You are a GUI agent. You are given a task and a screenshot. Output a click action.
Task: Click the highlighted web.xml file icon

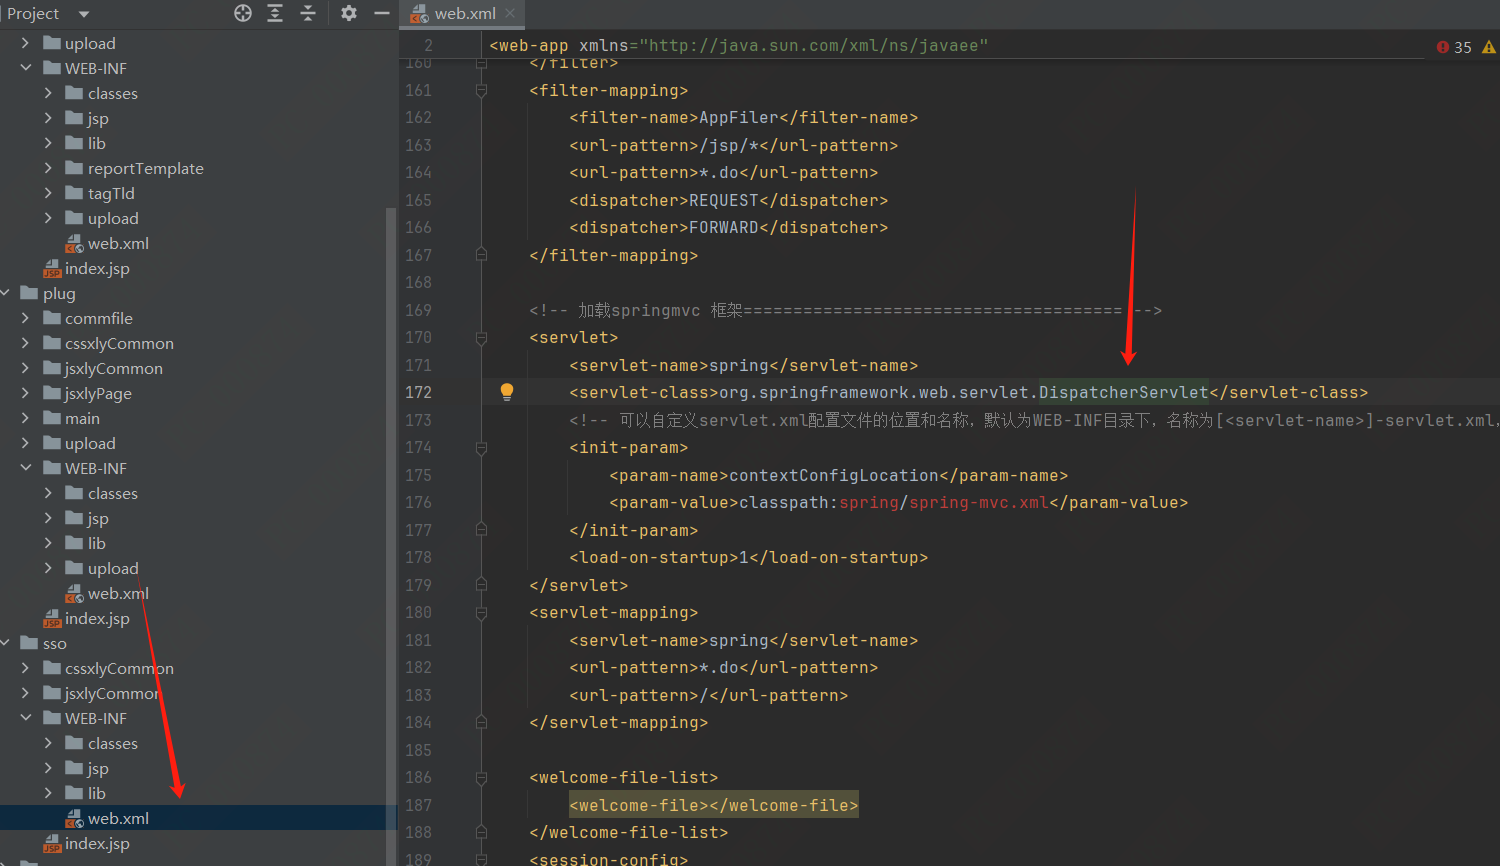tap(74, 818)
